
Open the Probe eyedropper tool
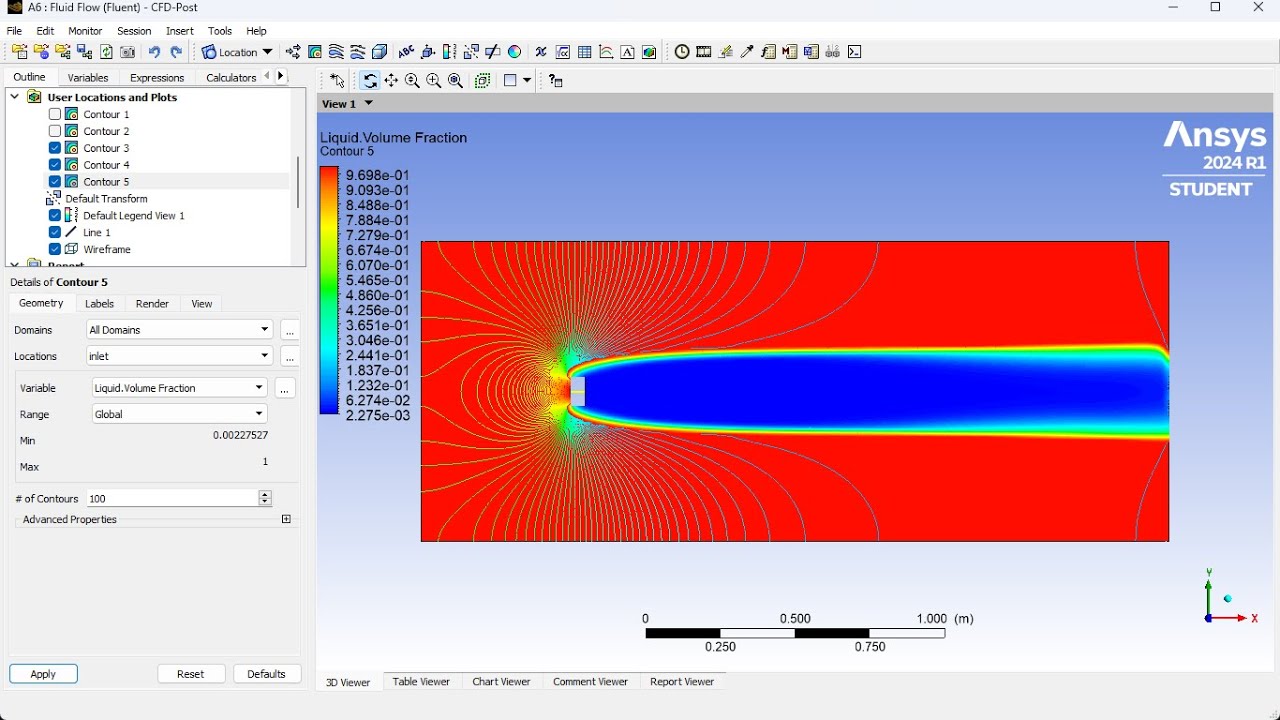tap(746, 52)
